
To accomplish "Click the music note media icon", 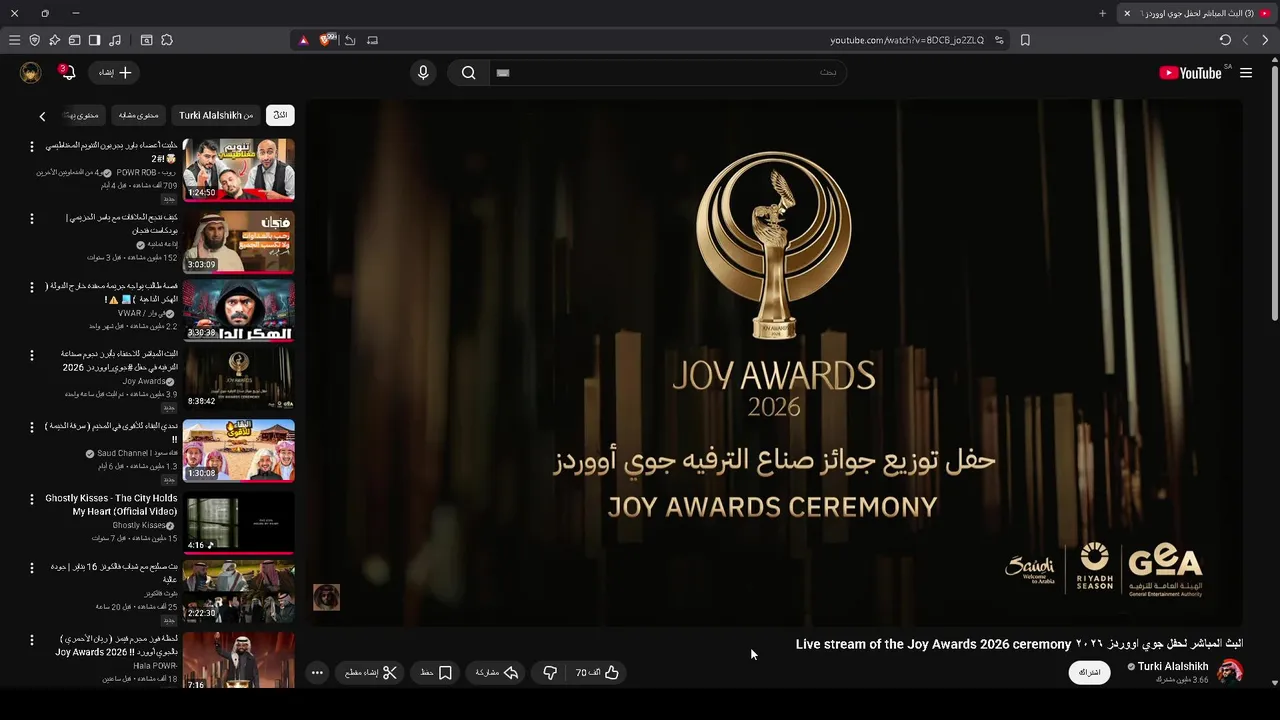I will click(114, 40).
